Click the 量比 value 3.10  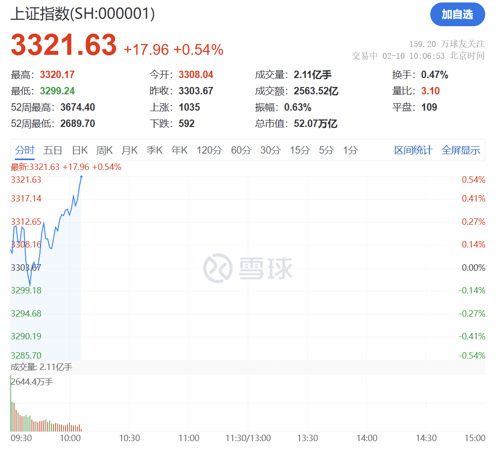click(430, 91)
